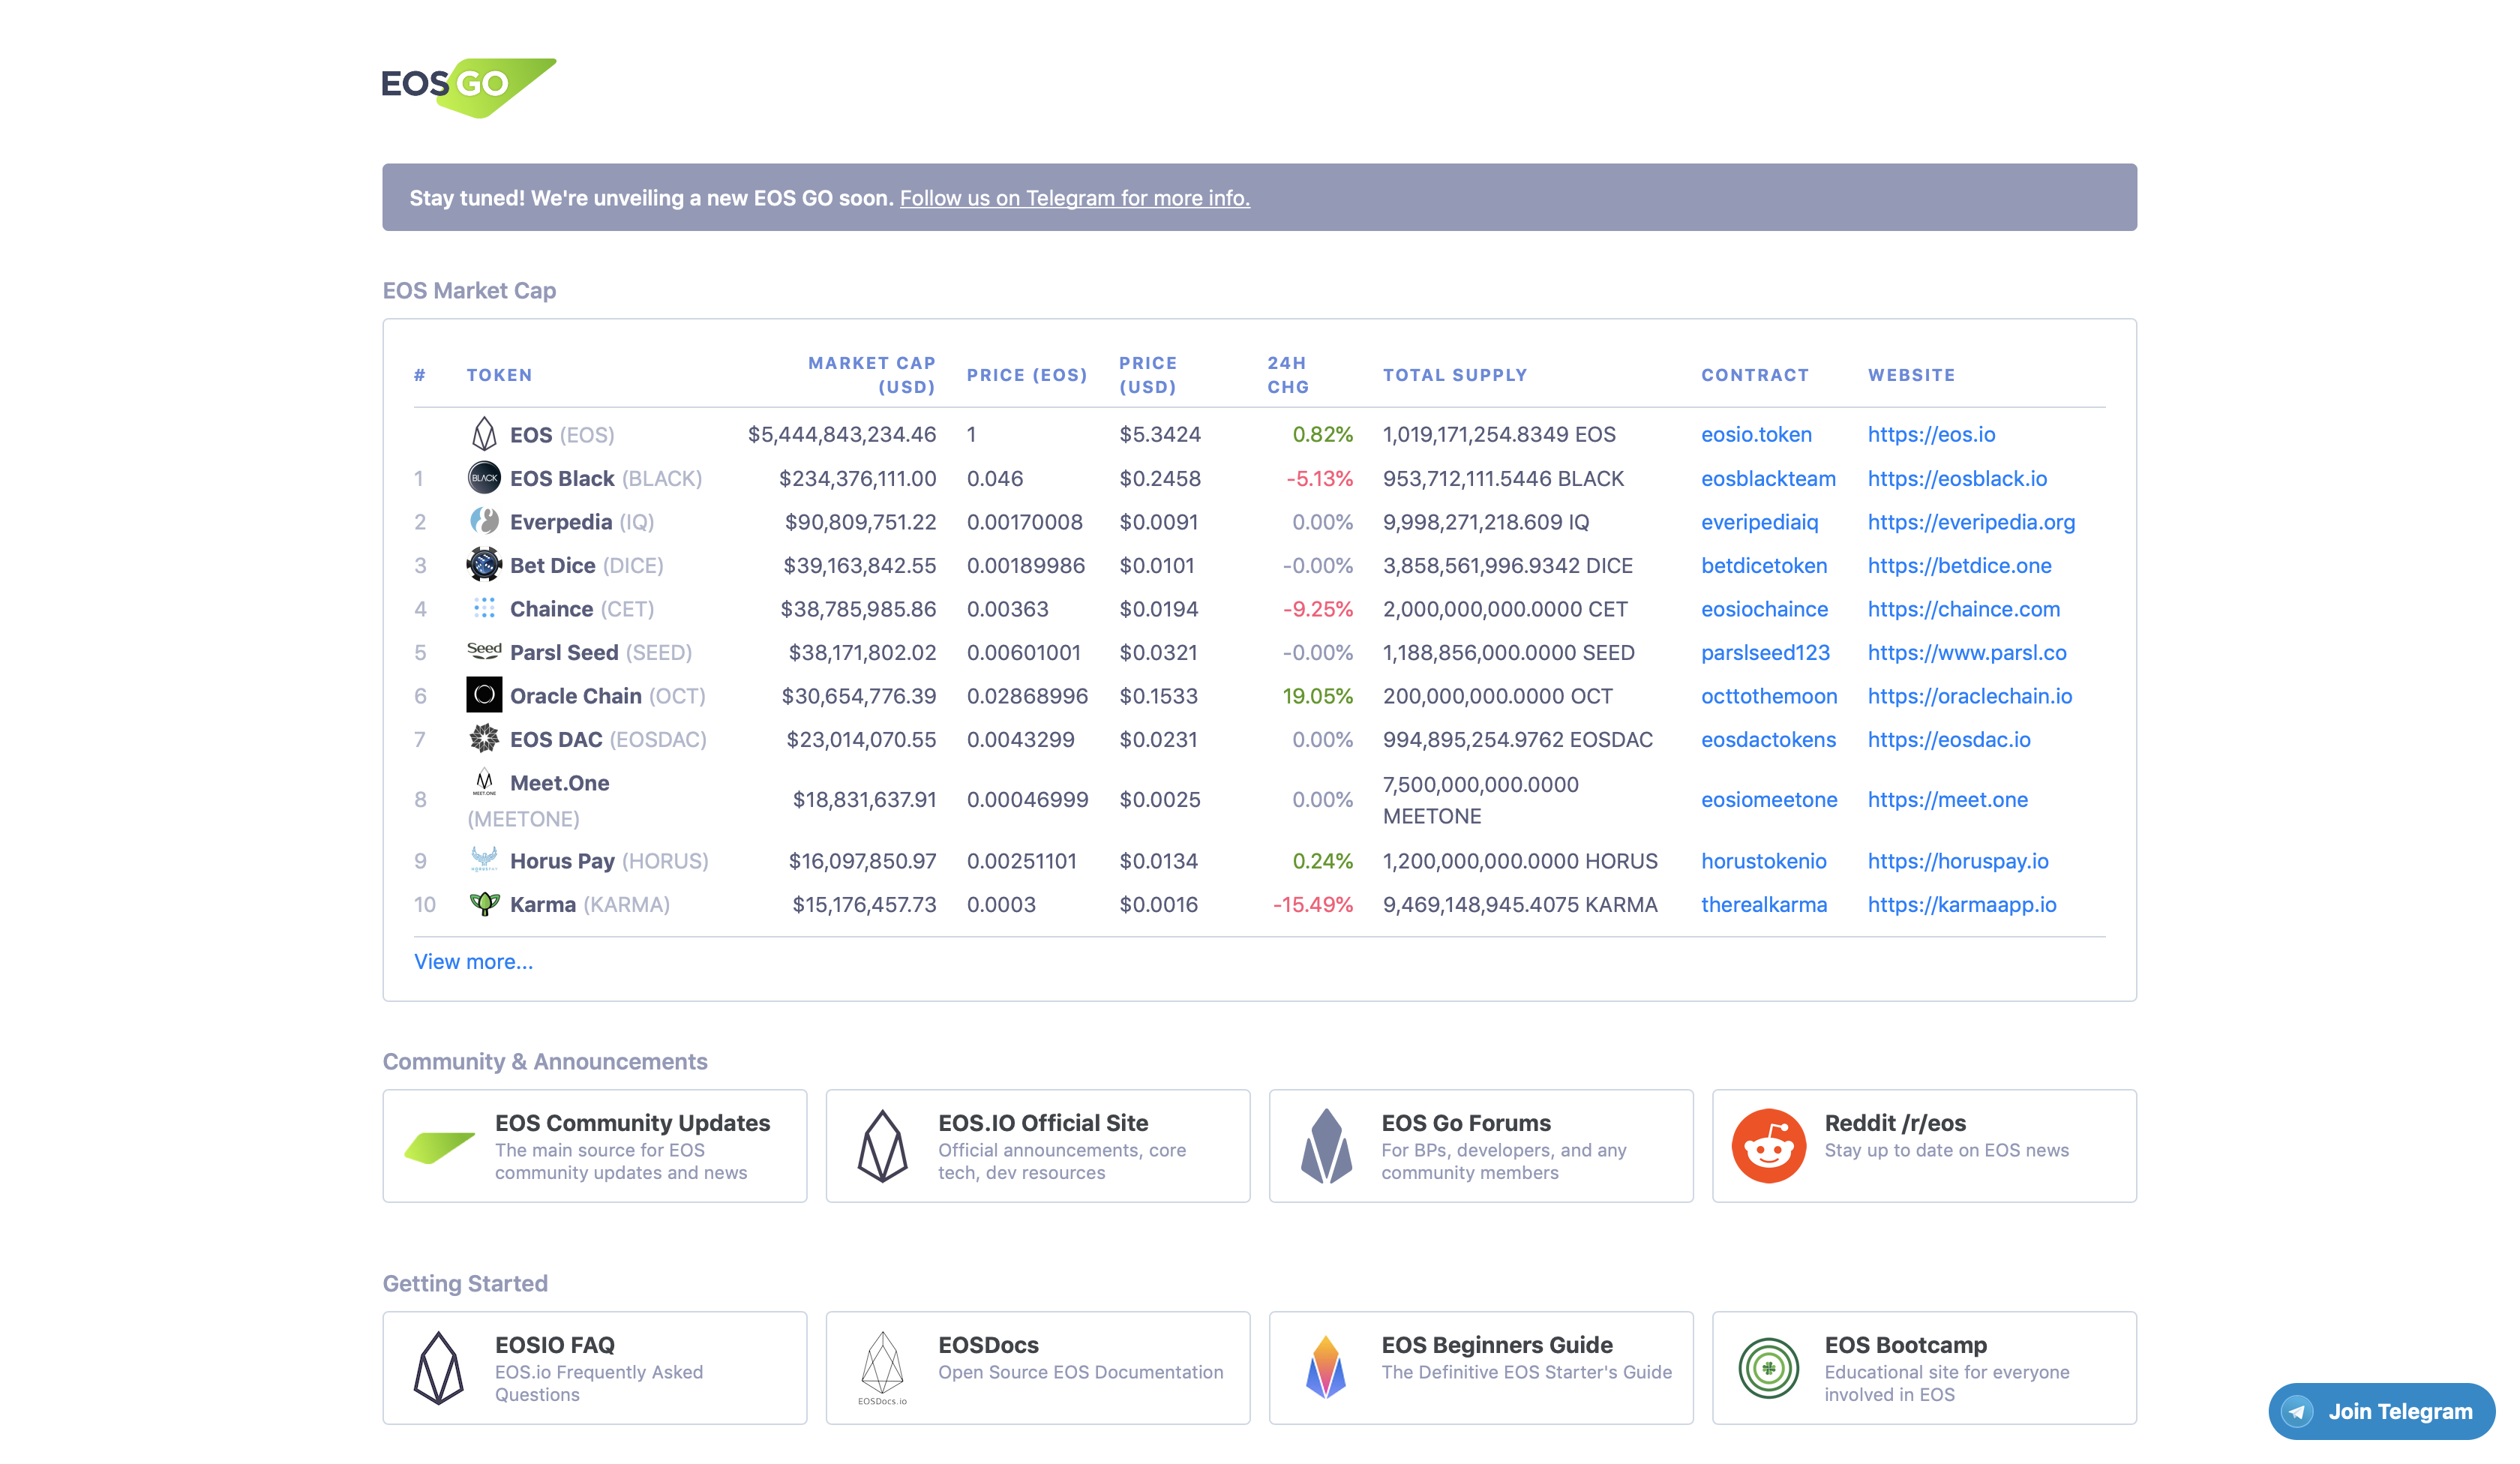Click the Total Supply column header

1455,375
